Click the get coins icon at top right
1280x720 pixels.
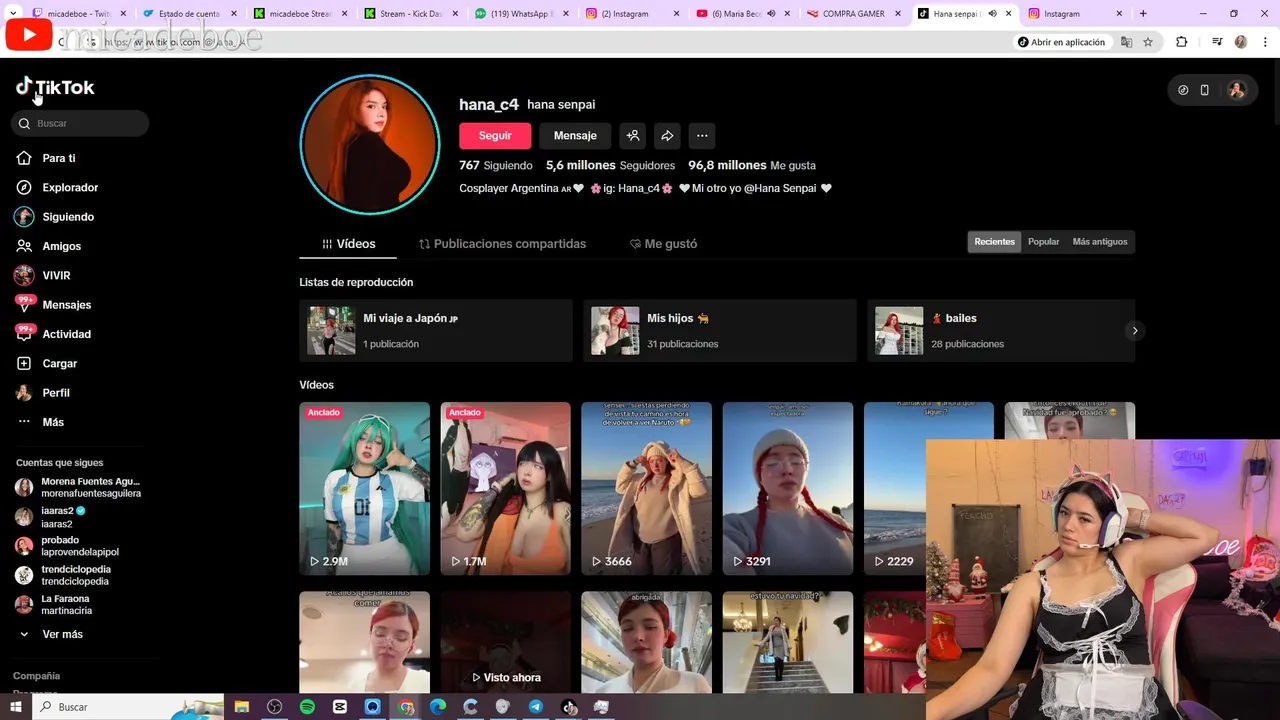[x=1184, y=90]
